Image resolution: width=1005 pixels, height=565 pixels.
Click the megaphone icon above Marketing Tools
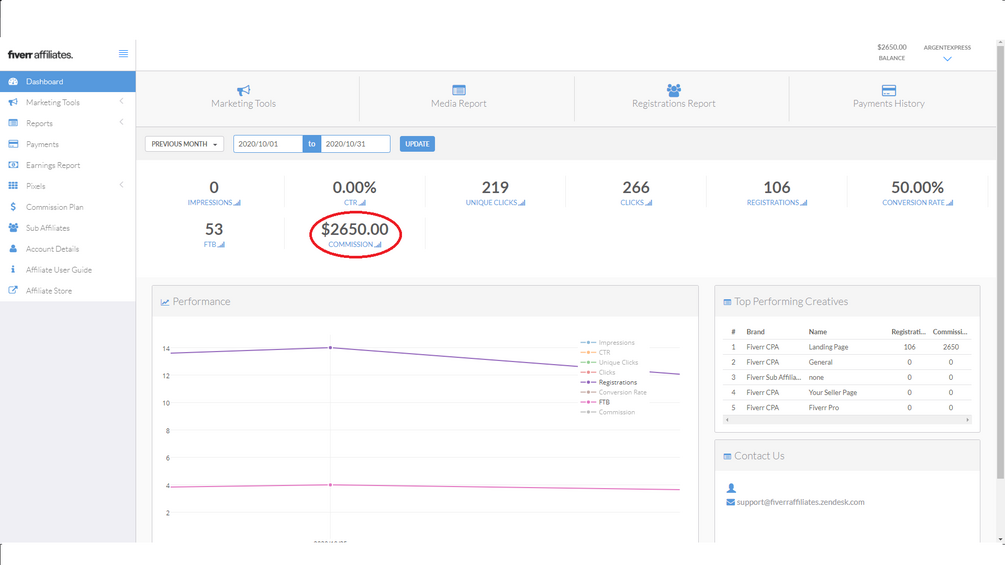244,90
